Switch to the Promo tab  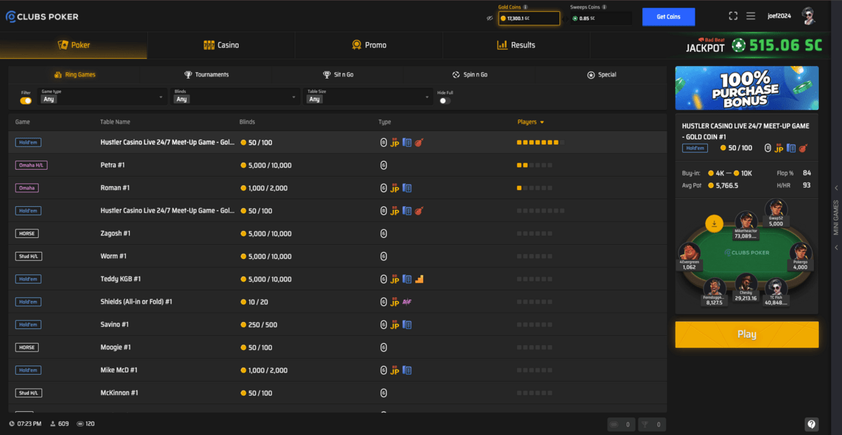368,45
